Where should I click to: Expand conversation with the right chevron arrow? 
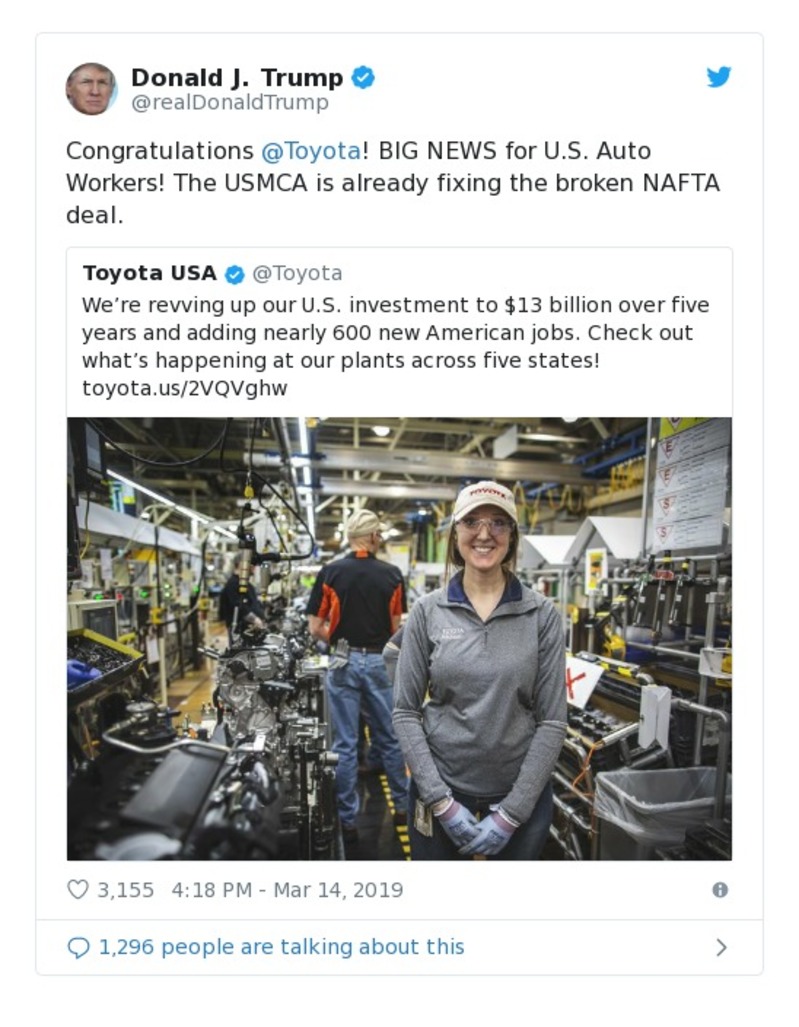click(x=721, y=947)
